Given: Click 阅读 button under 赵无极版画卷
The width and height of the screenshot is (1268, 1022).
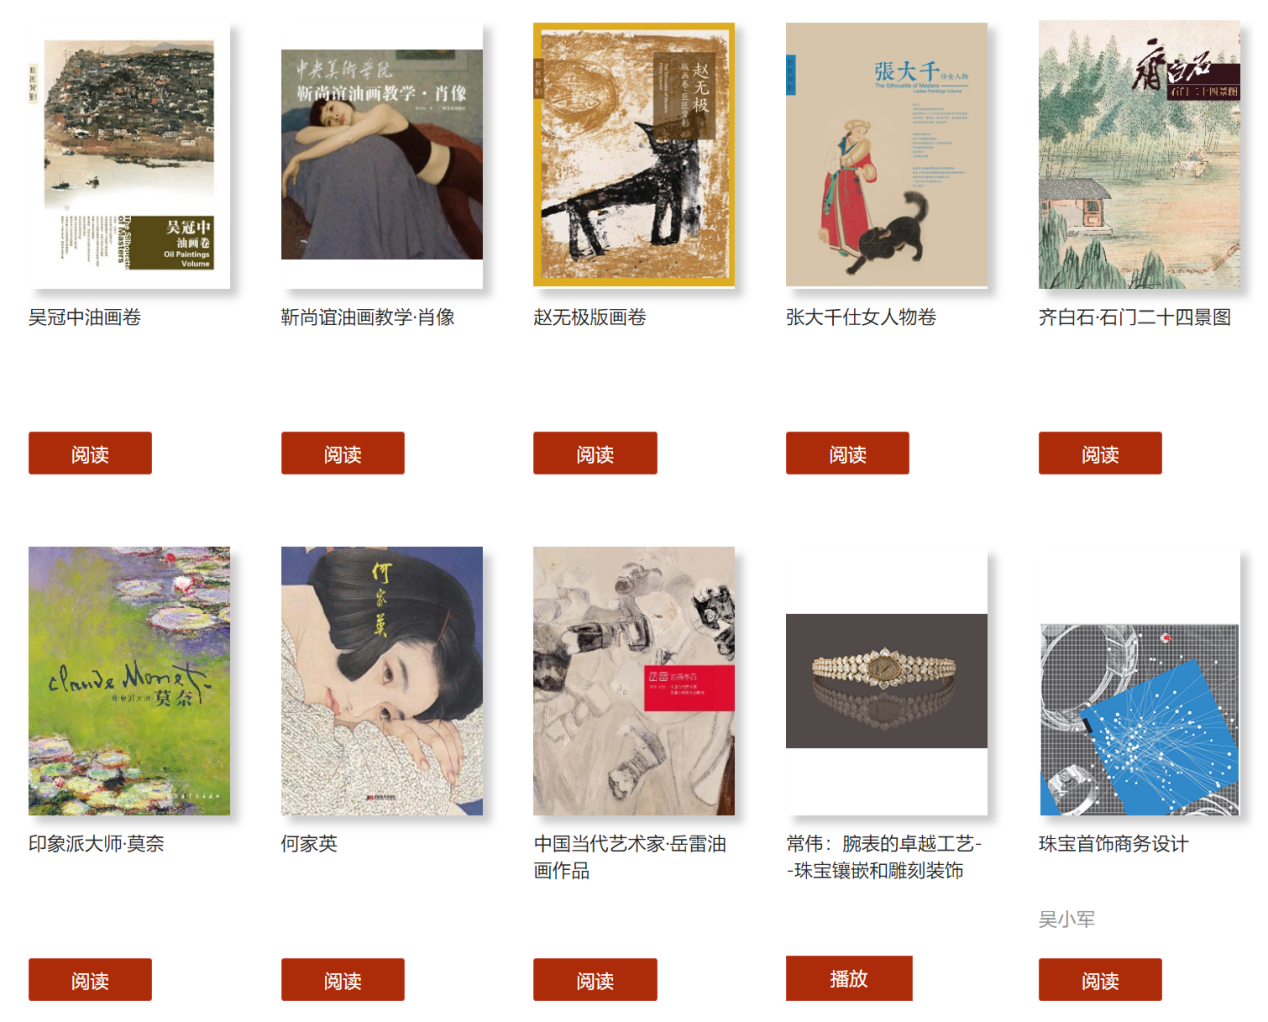Looking at the screenshot, I should [x=595, y=453].
